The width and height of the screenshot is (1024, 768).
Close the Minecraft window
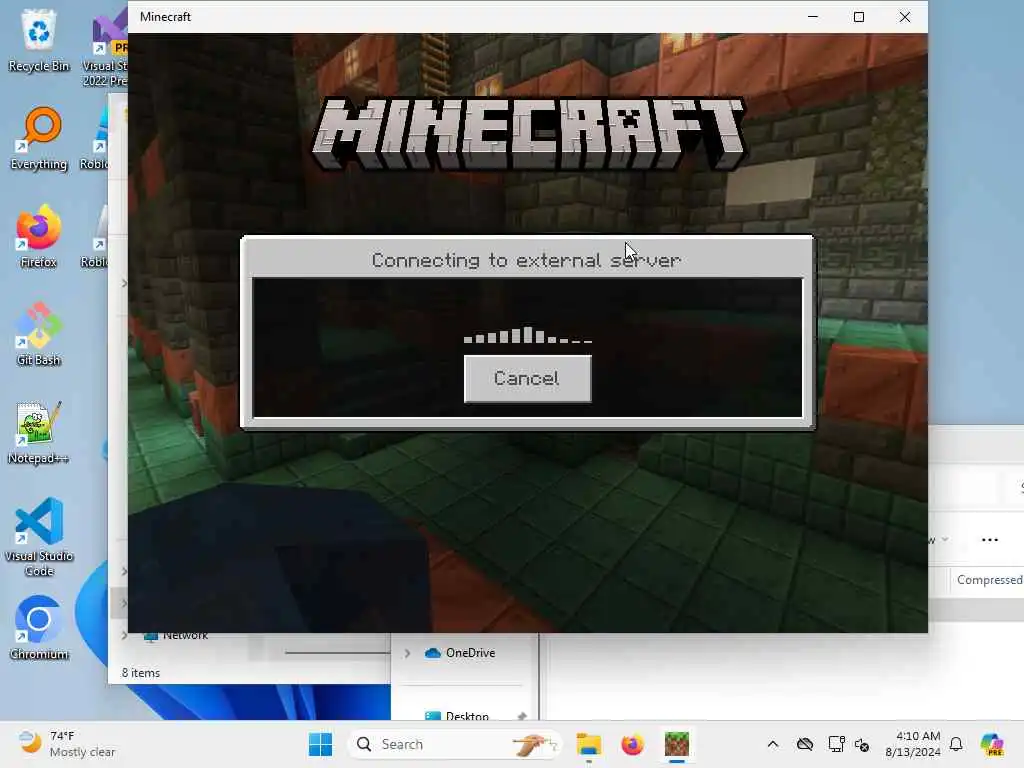pyautogui.click(x=904, y=17)
